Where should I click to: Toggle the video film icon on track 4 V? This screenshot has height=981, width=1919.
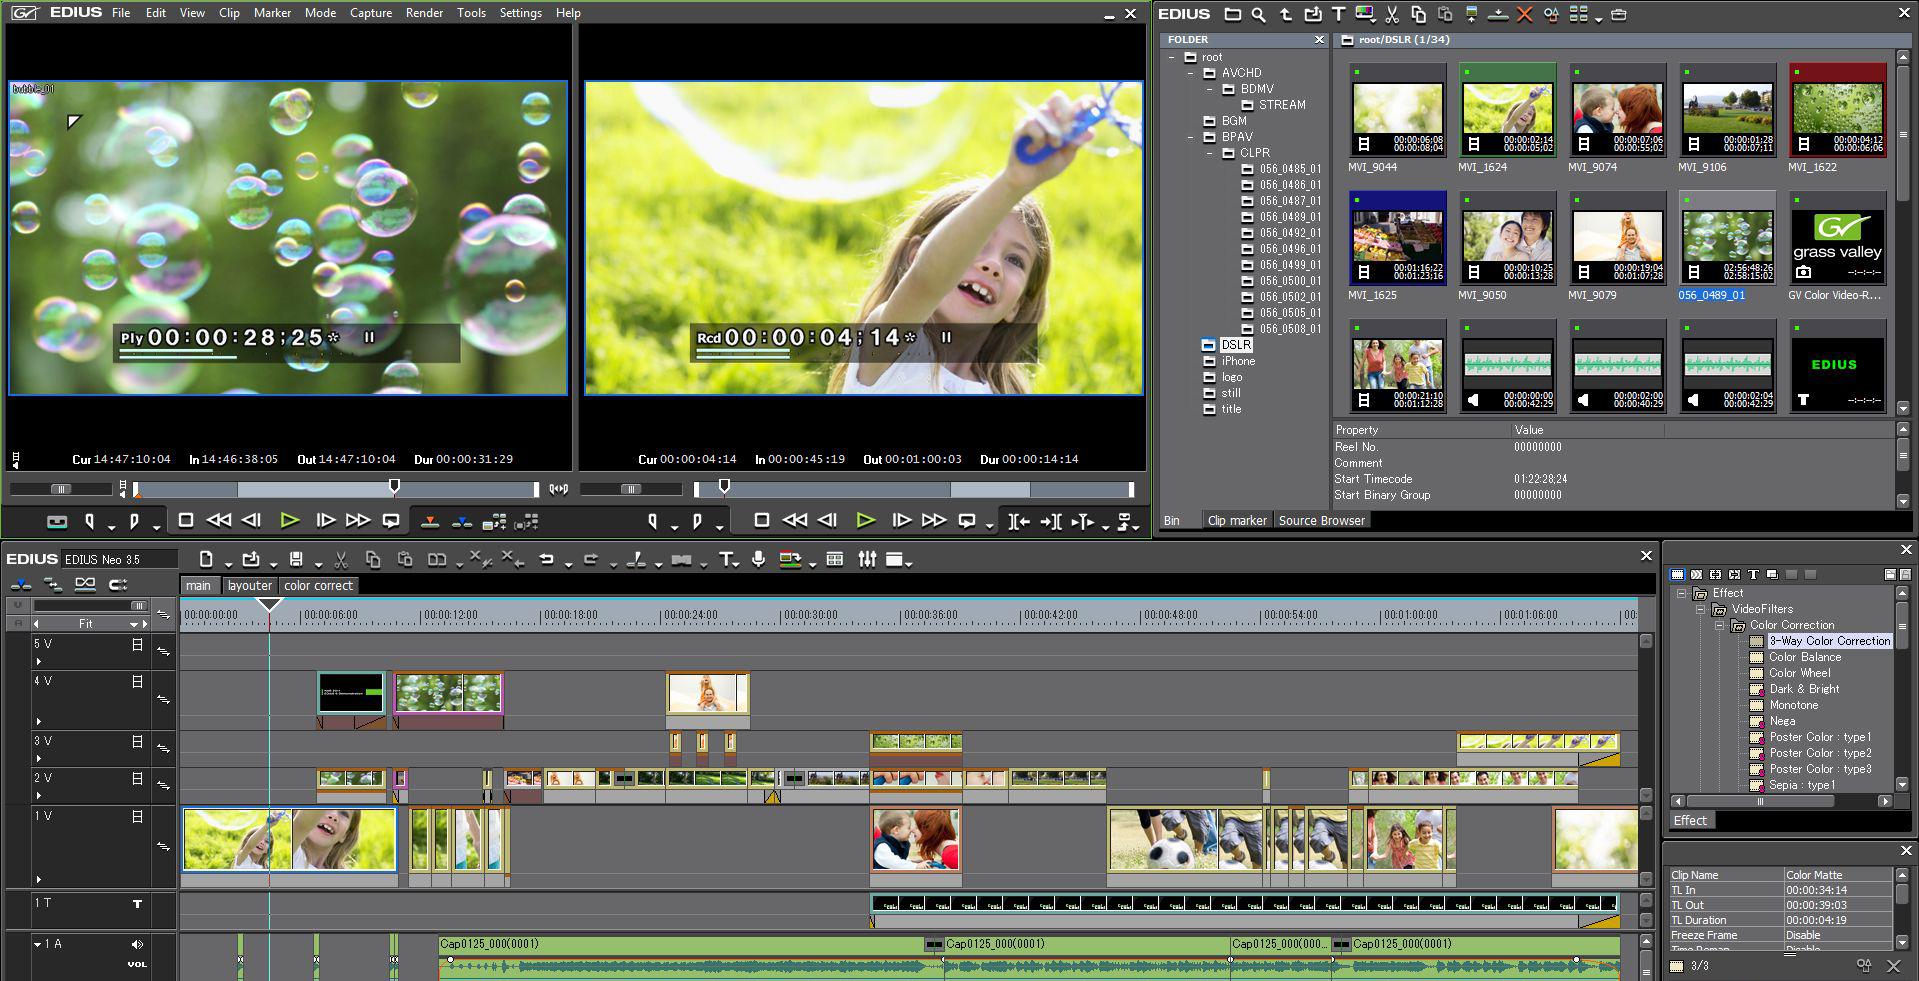[x=137, y=682]
